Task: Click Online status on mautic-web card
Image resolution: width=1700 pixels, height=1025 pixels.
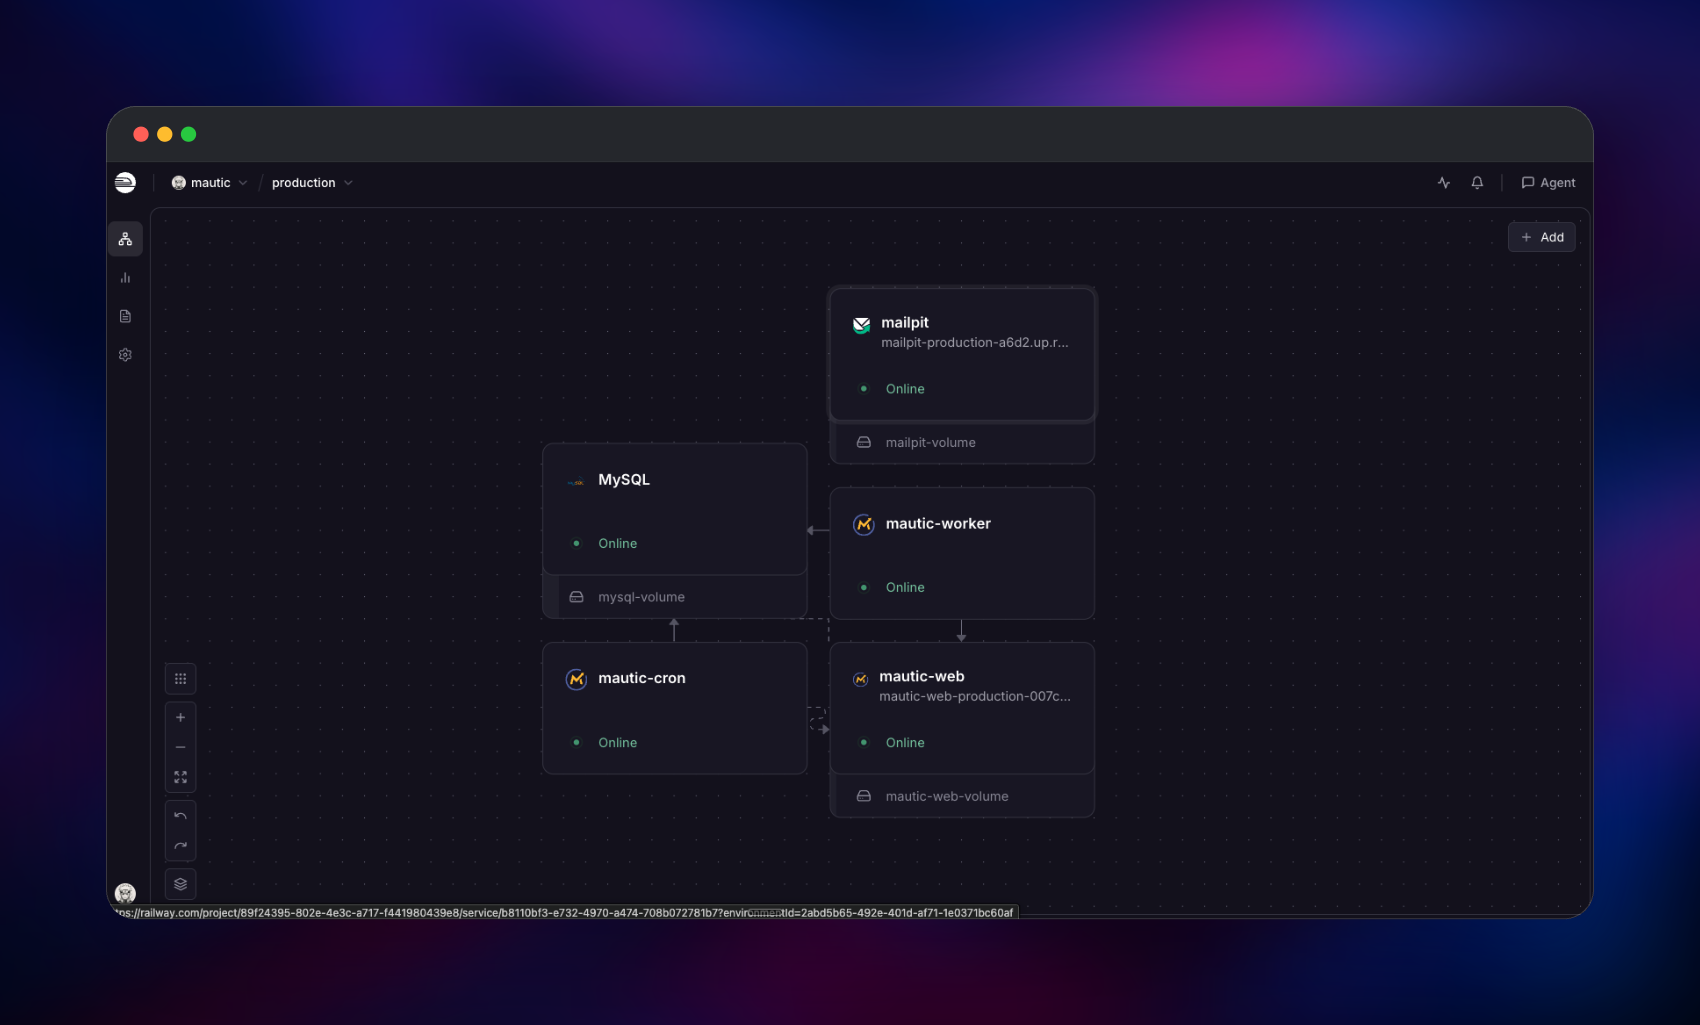Action: pyautogui.click(x=905, y=742)
